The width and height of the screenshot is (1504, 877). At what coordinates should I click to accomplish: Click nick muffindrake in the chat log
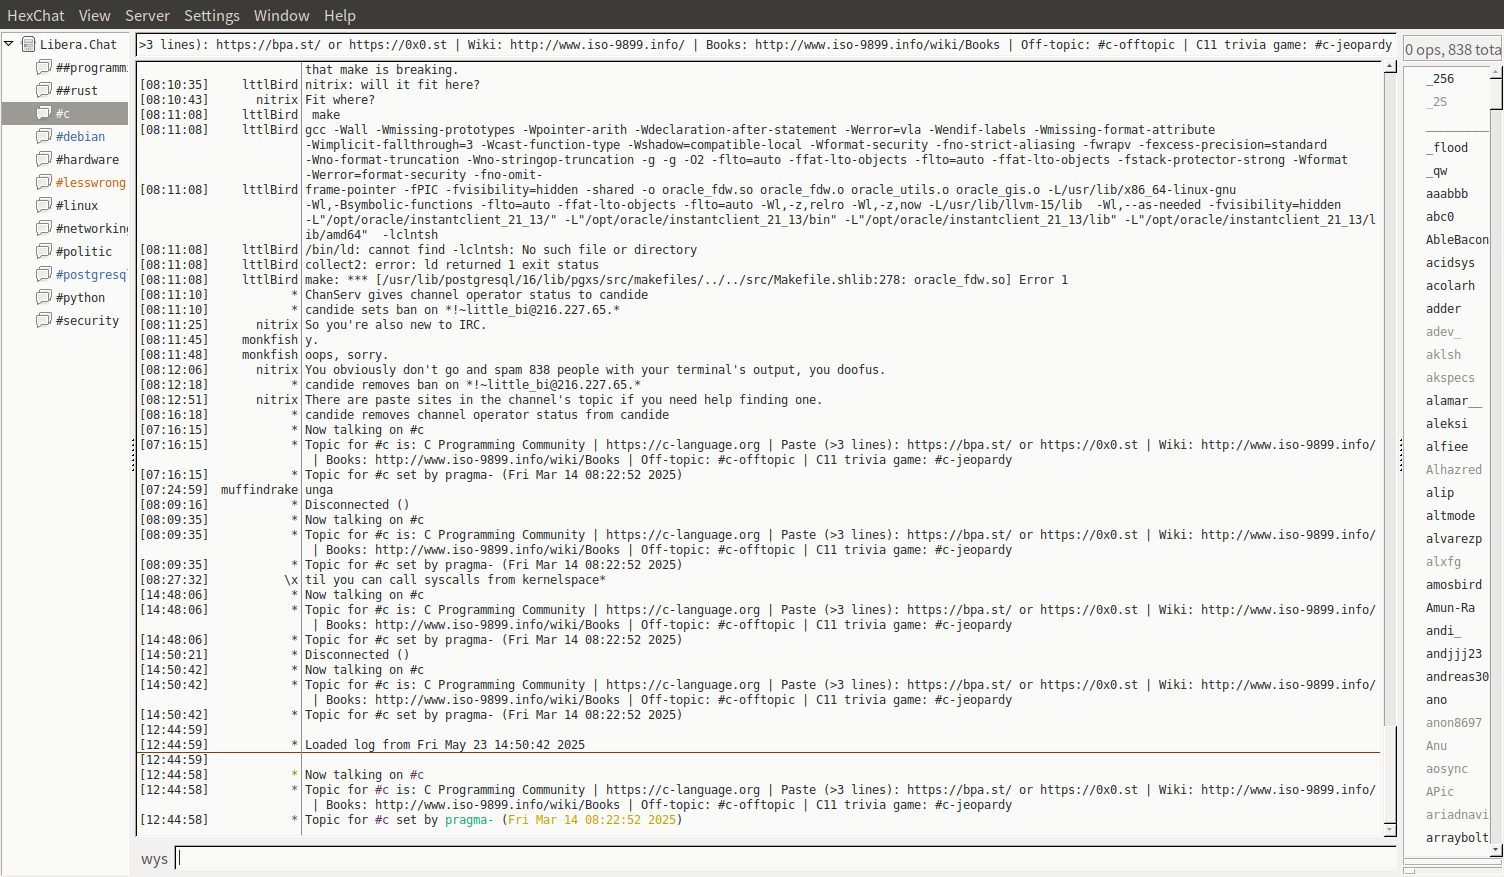(259, 490)
